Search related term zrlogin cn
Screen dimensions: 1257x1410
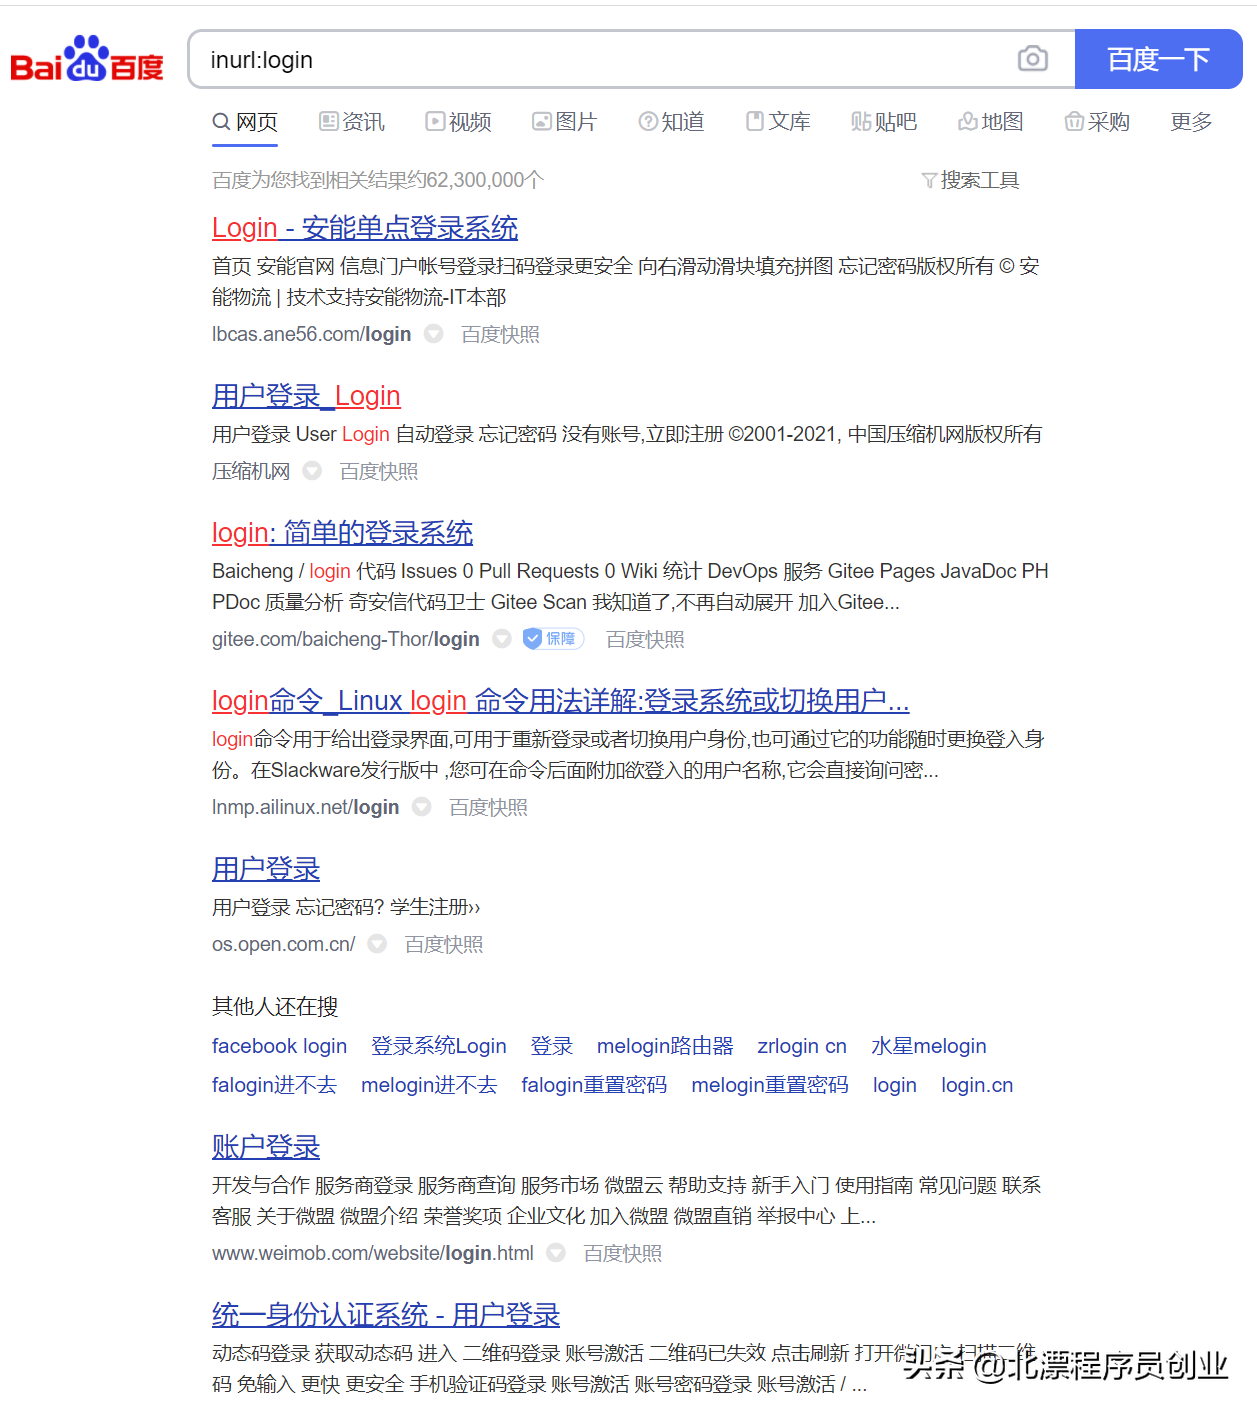[802, 1046]
